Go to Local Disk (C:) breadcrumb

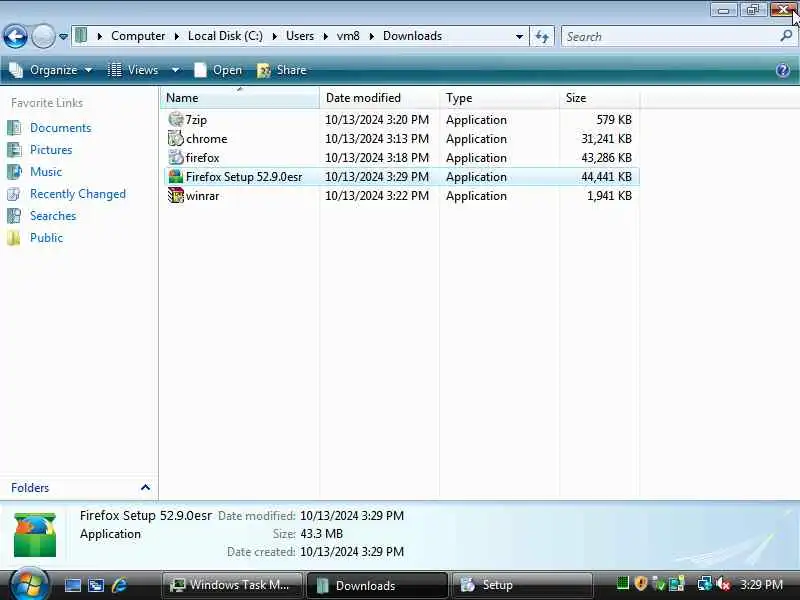coord(225,36)
